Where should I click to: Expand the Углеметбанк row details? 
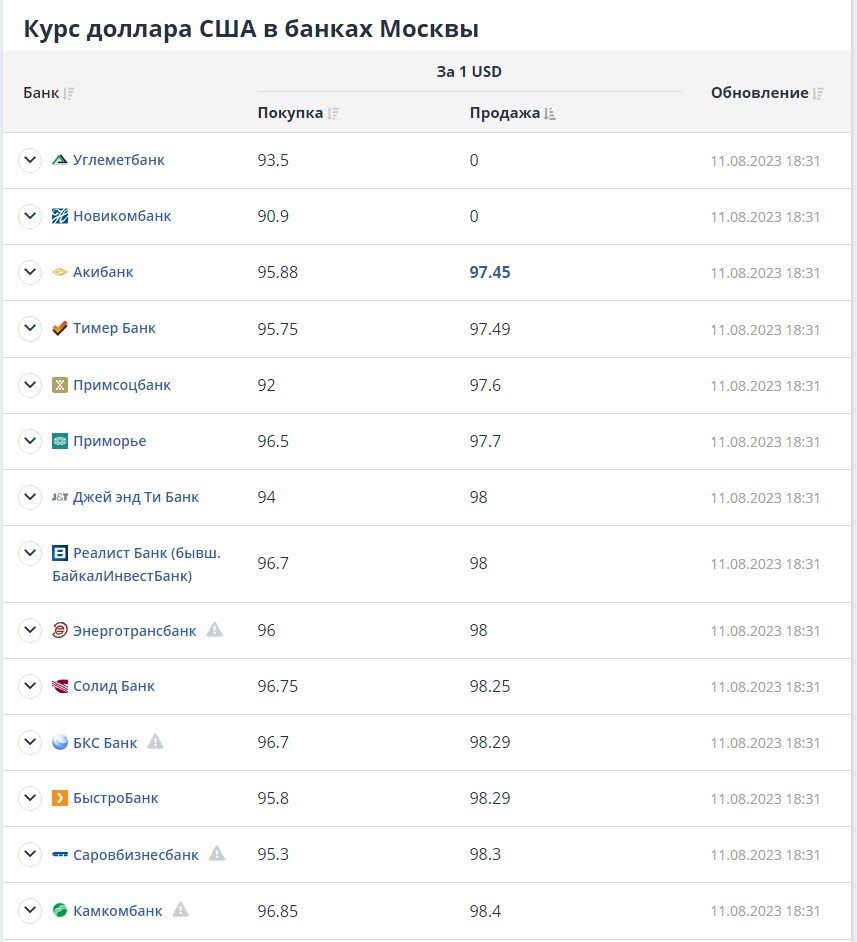point(30,160)
